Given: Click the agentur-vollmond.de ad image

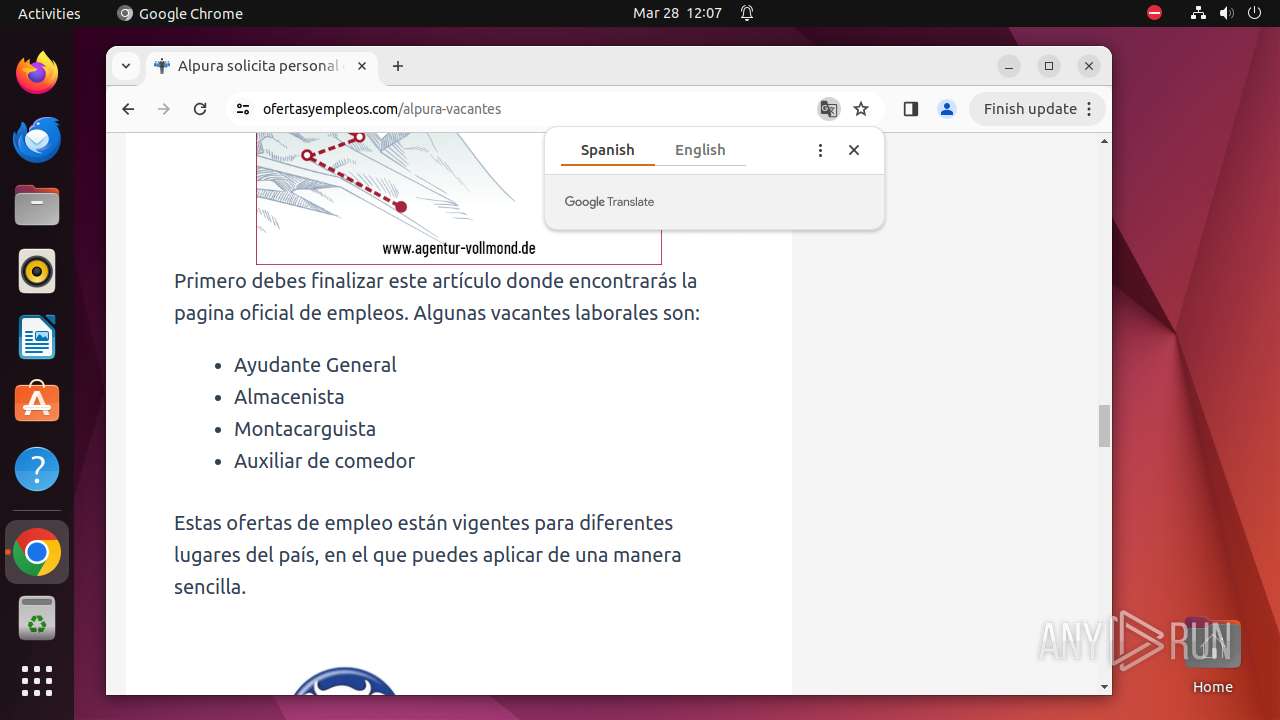Looking at the screenshot, I should click(x=458, y=198).
